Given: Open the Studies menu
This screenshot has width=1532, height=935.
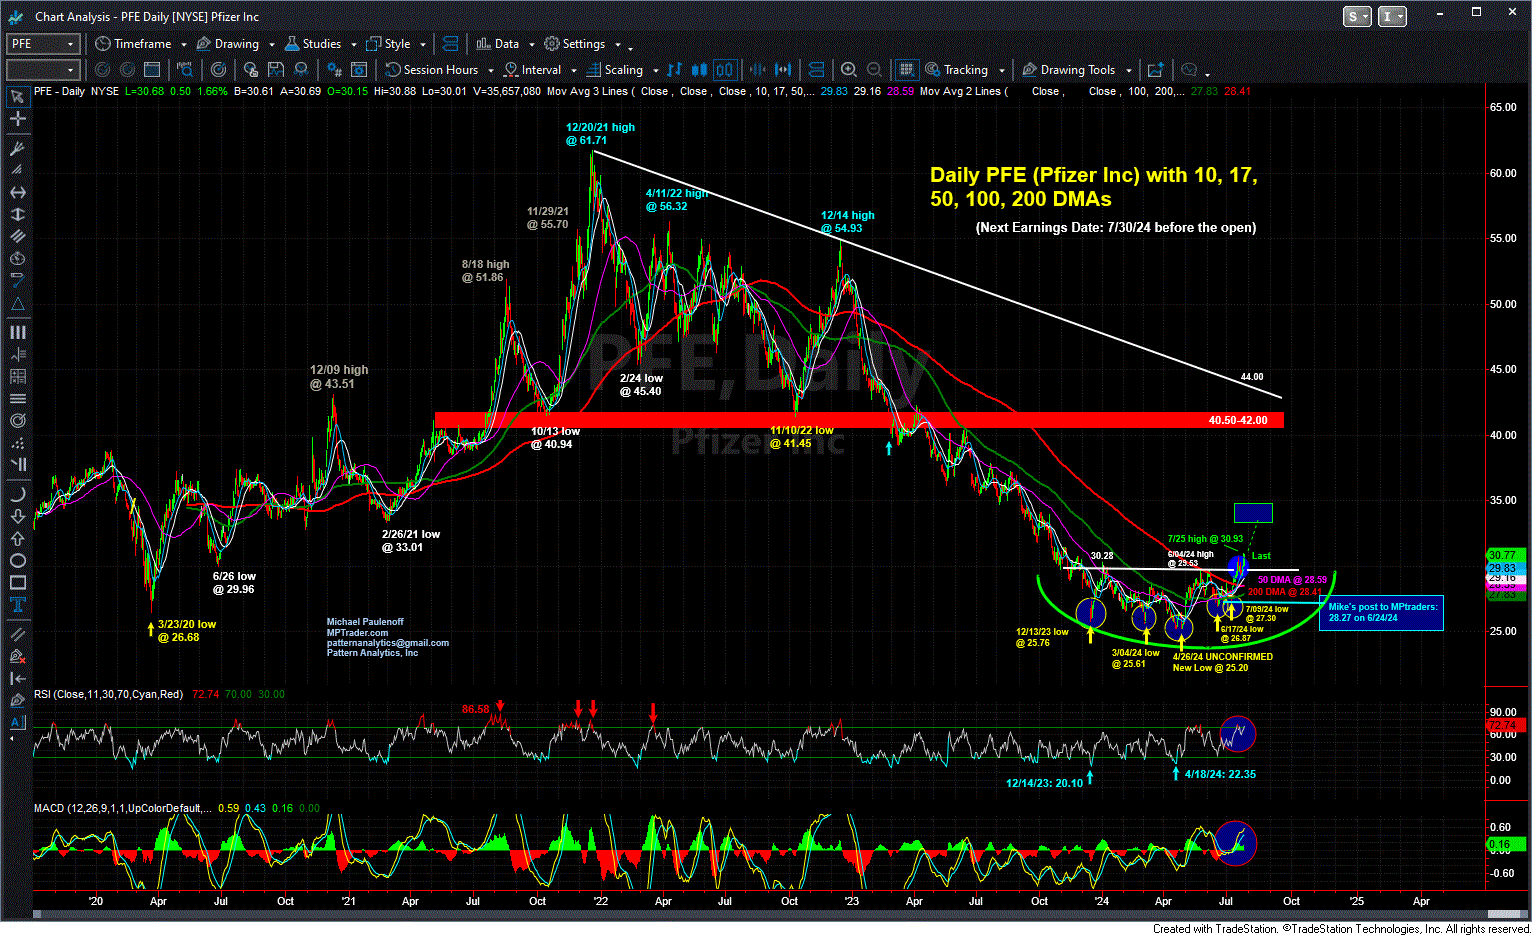Looking at the screenshot, I should [313, 44].
